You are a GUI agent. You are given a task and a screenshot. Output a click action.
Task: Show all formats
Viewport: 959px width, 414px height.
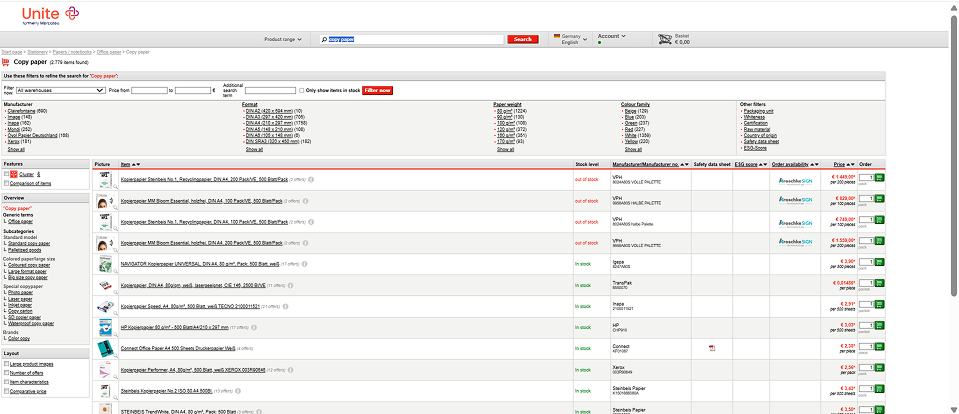click(254, 149)
